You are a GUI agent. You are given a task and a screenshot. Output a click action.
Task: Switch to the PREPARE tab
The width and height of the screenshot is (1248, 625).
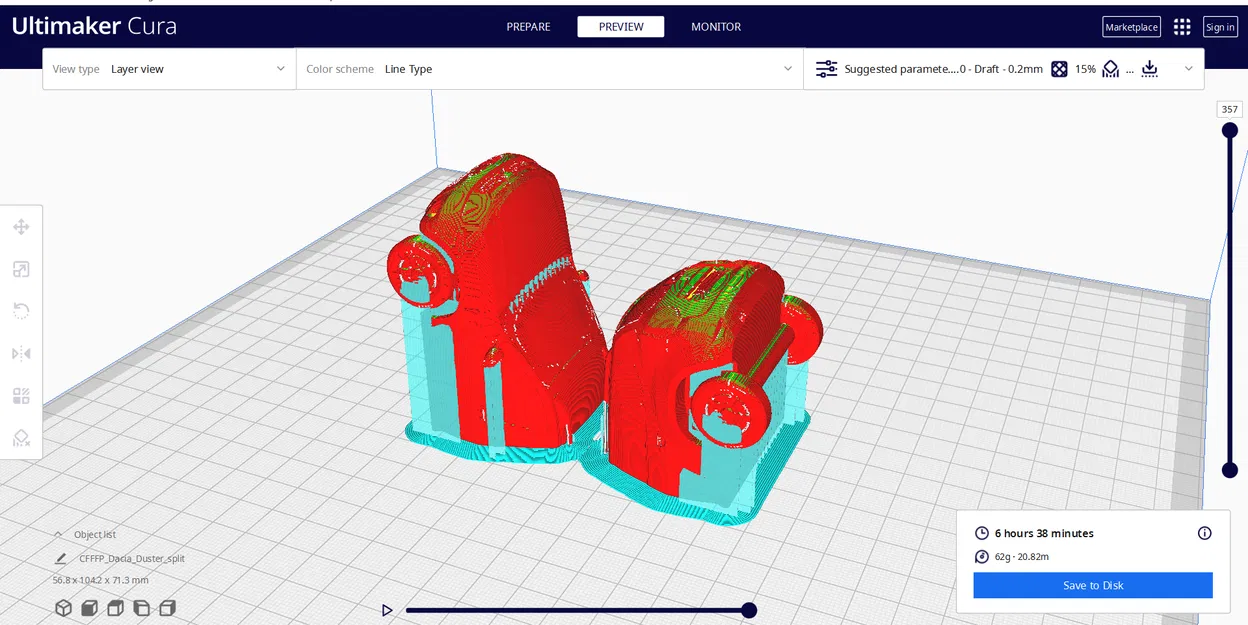tap(528, 27)
